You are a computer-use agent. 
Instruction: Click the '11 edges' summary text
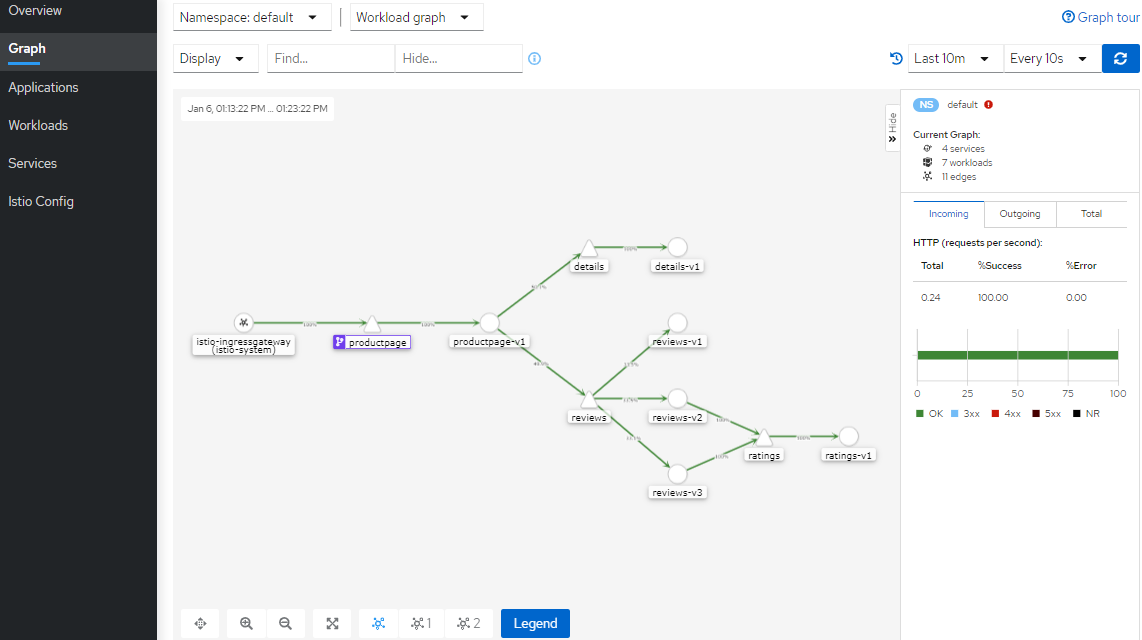(958, 177)
